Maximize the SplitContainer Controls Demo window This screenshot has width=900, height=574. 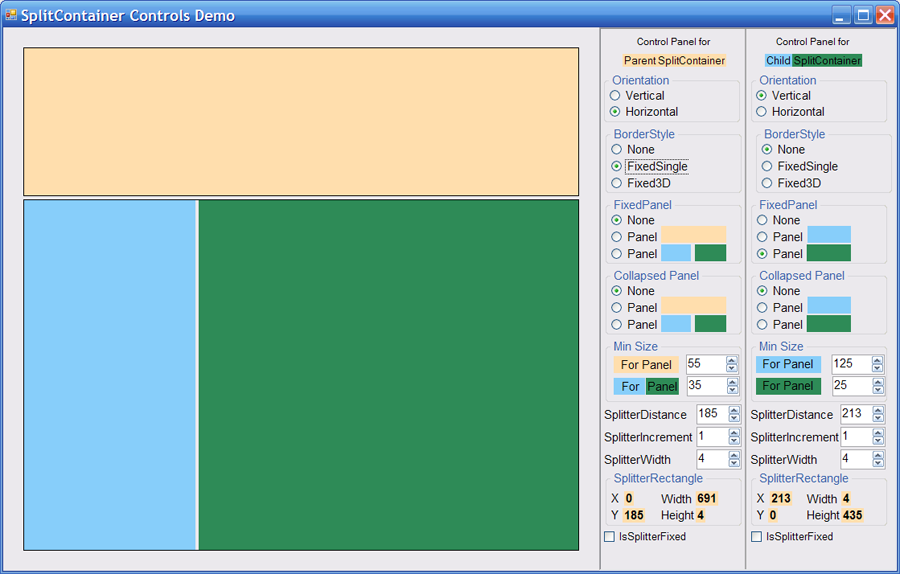[x=863, y=15]
